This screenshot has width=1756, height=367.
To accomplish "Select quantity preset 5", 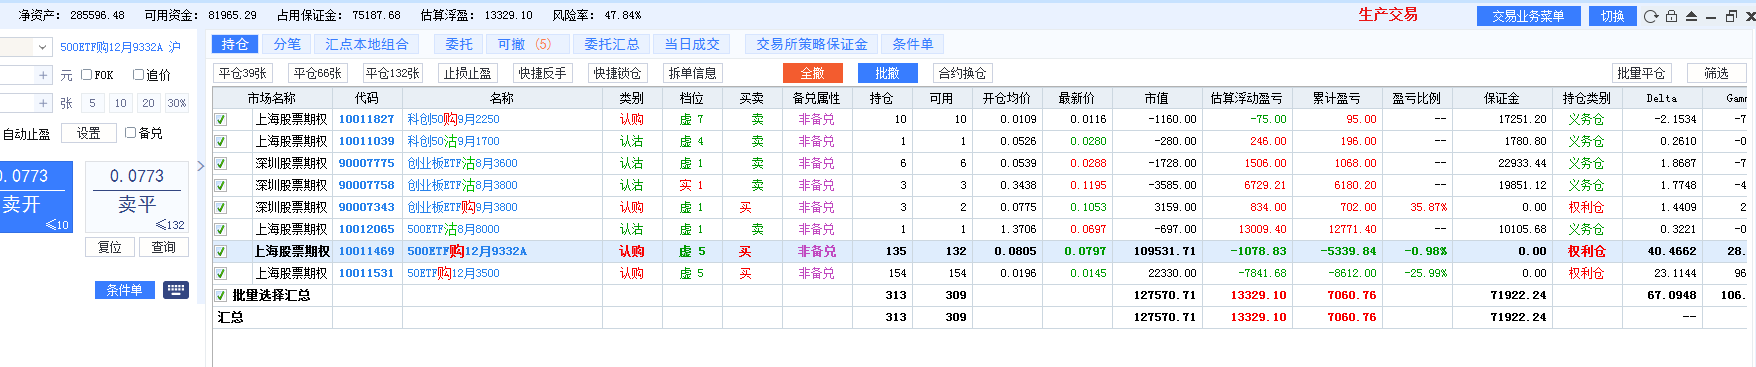I will pyautogui.click(x=92, y=103).
